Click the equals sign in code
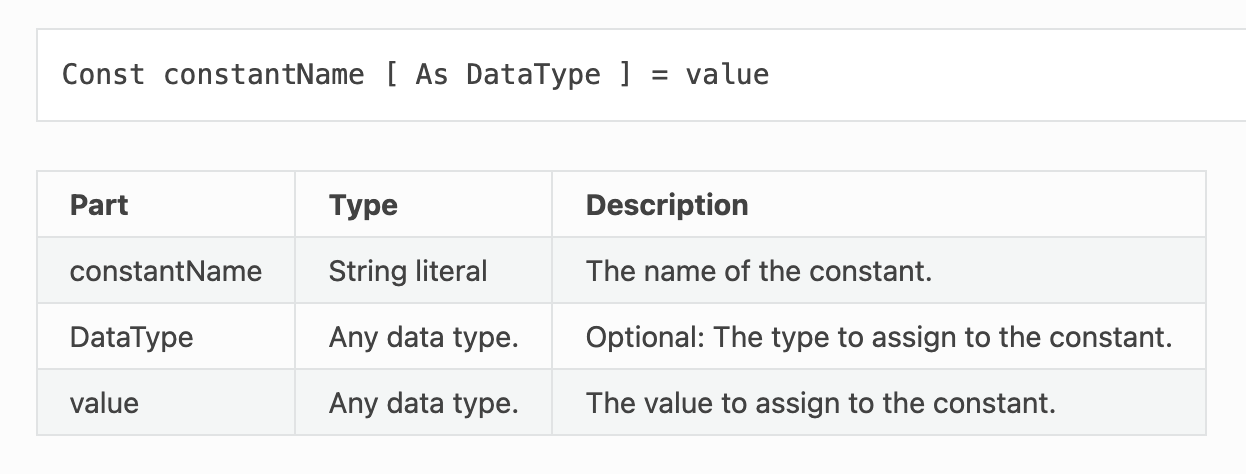 tap(659, 75)
